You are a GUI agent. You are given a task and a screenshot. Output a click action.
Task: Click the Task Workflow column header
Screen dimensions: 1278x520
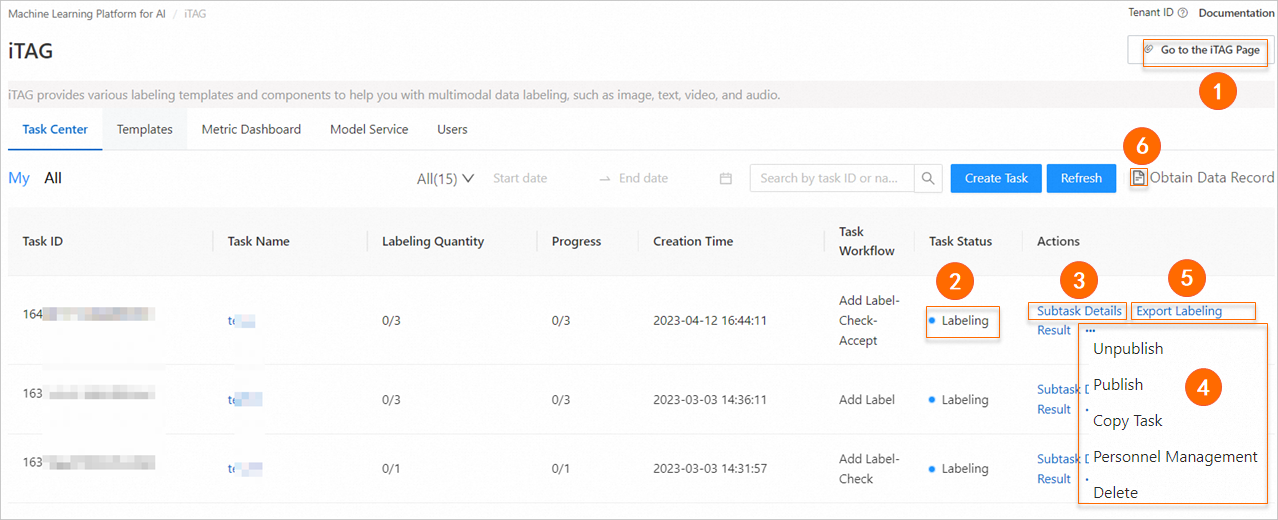tap(867, 241)
